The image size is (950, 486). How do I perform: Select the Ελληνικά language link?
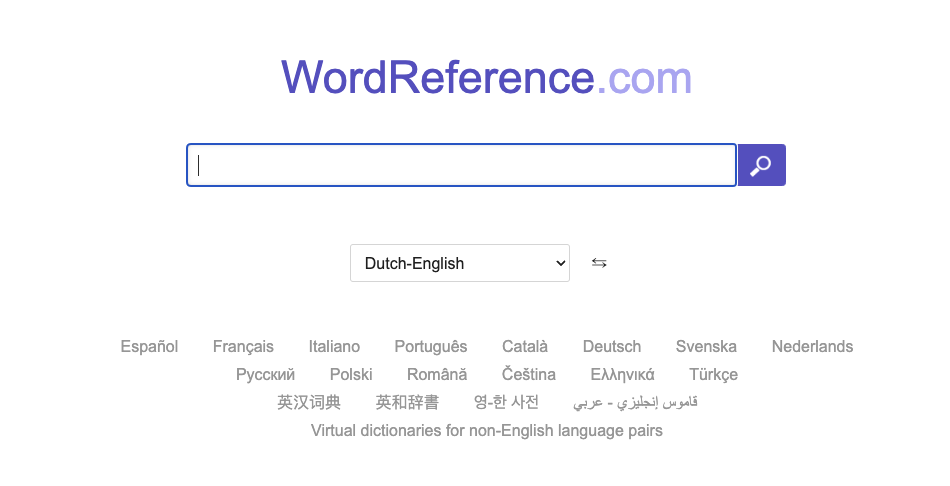[622, 374]
